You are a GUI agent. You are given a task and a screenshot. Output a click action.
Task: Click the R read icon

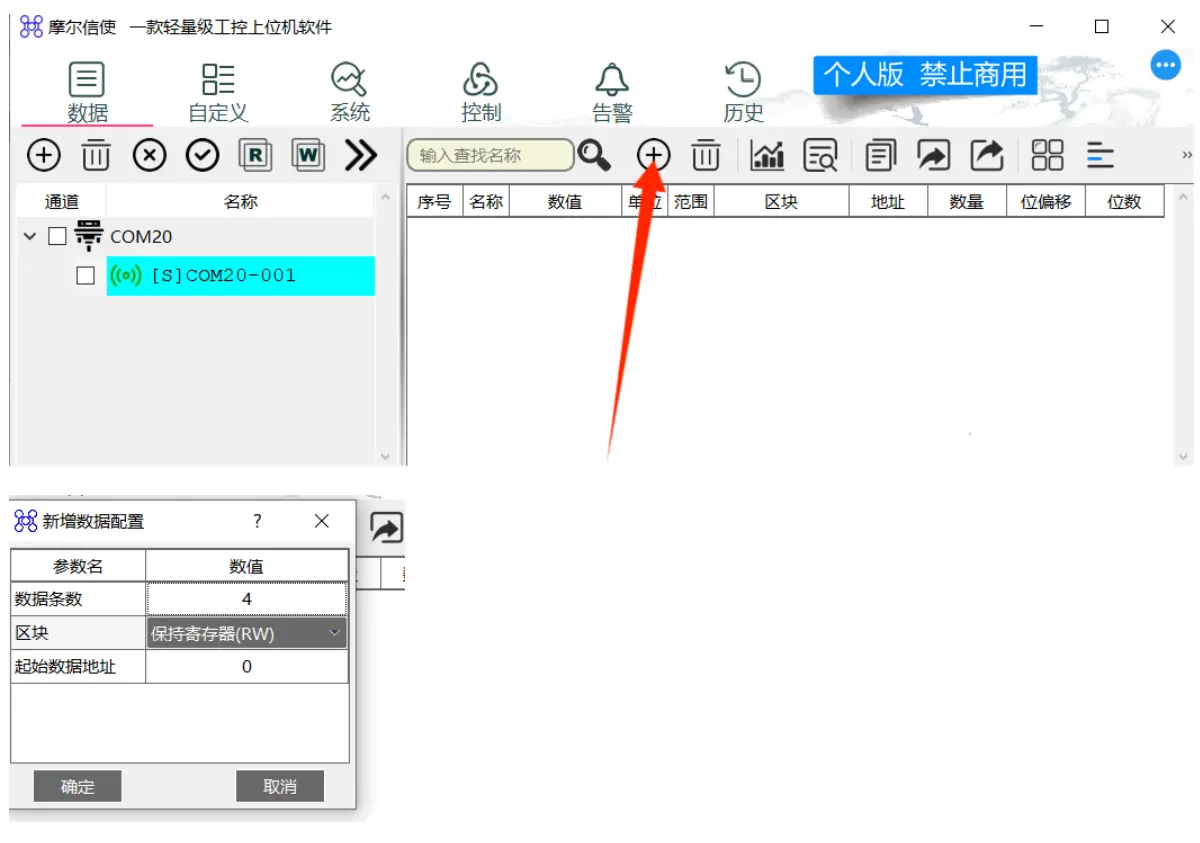[256, 155]
